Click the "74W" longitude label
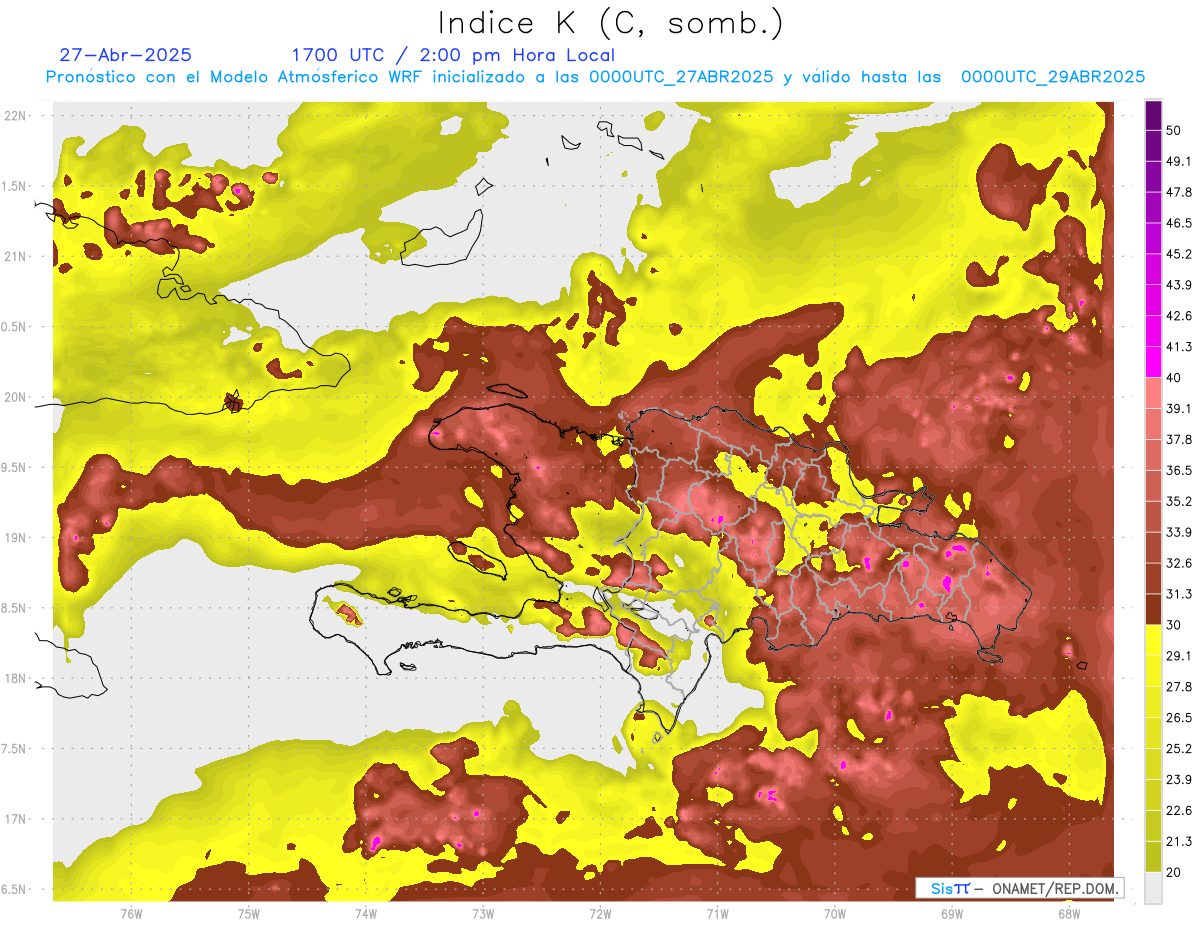The height and width of the screenshot is (927, 1200). click(365, 914)
